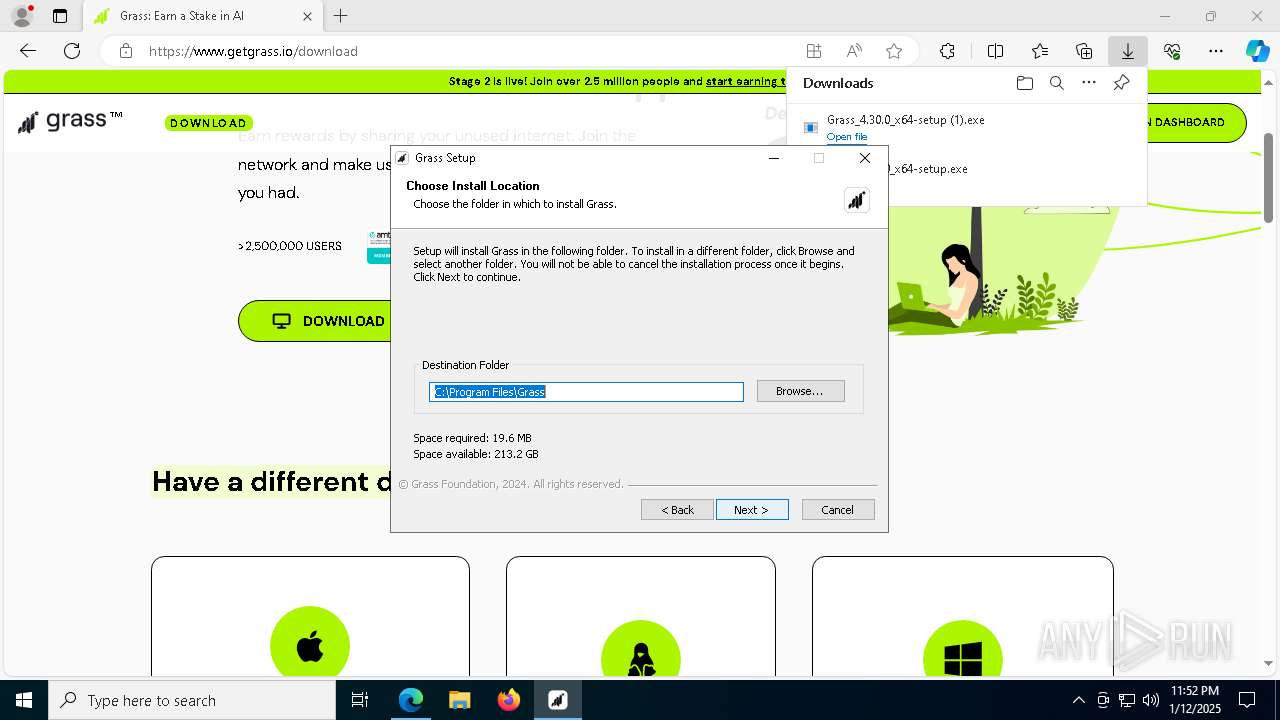
Task: Toggle Read aloud in address bar
Action: coord(854,51)
